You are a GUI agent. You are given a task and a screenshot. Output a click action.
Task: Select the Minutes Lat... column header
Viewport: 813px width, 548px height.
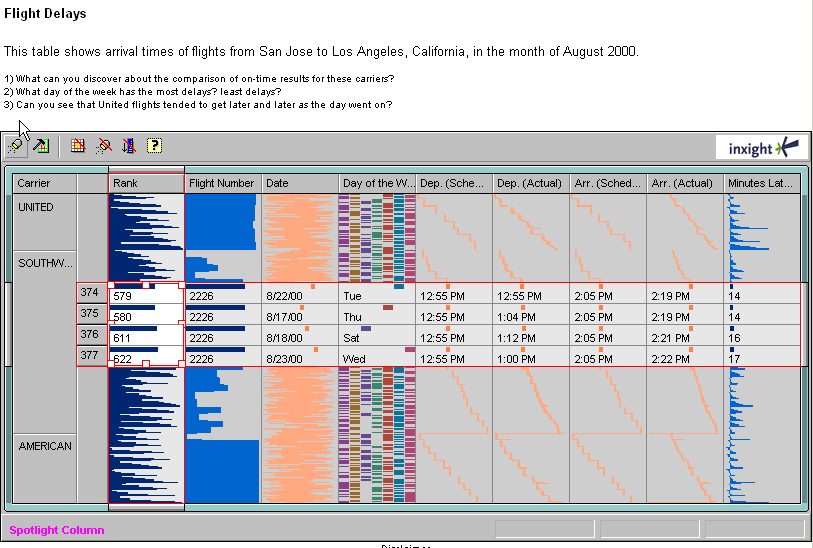[762, 183]
